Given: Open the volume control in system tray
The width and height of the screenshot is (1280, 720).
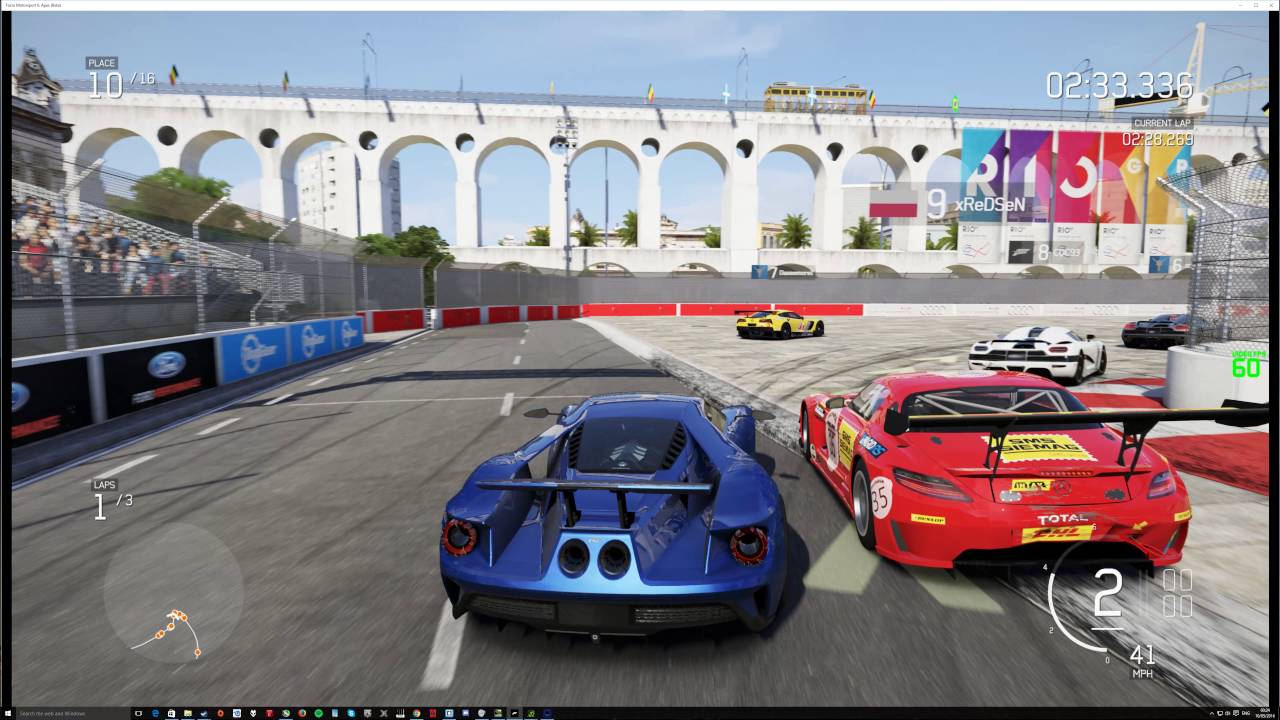Looking at the screenshot, I should pos(1228,713).
